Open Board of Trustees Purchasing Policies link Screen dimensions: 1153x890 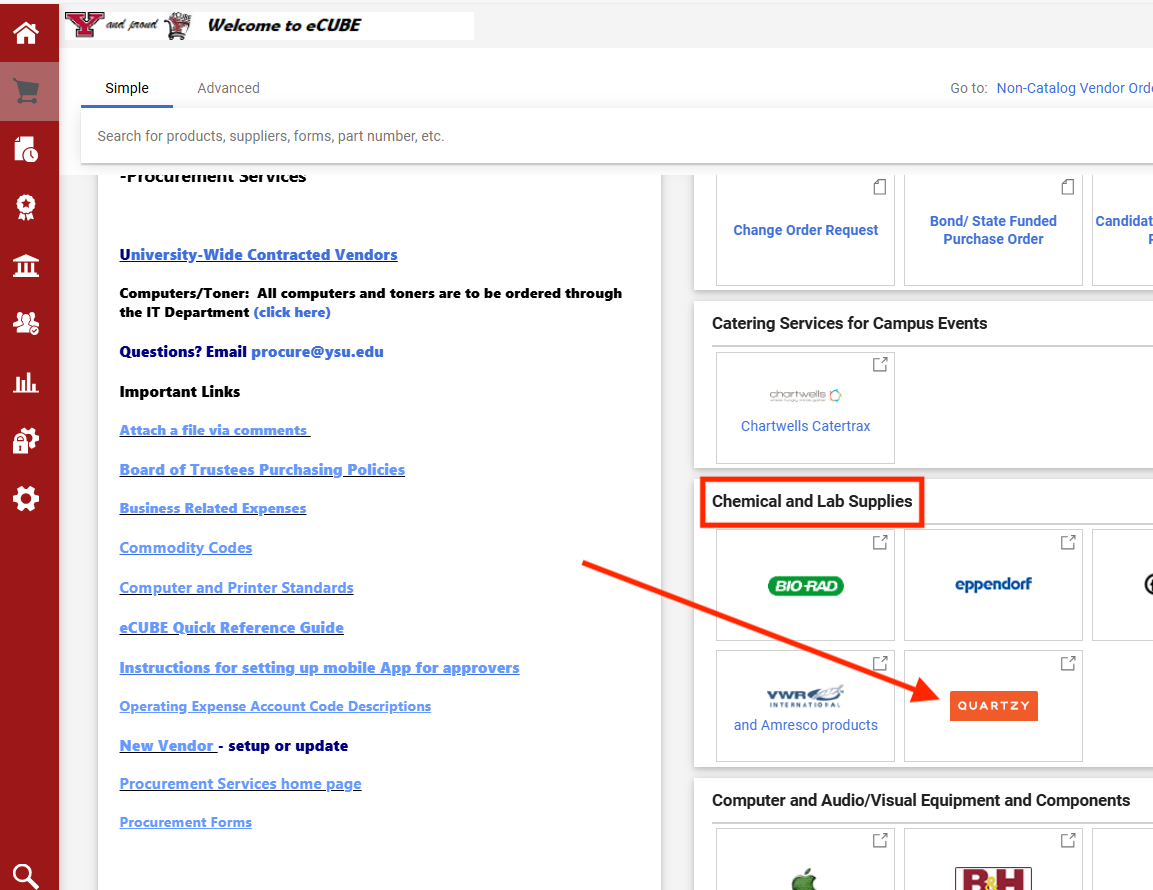[x=262, y=469]
